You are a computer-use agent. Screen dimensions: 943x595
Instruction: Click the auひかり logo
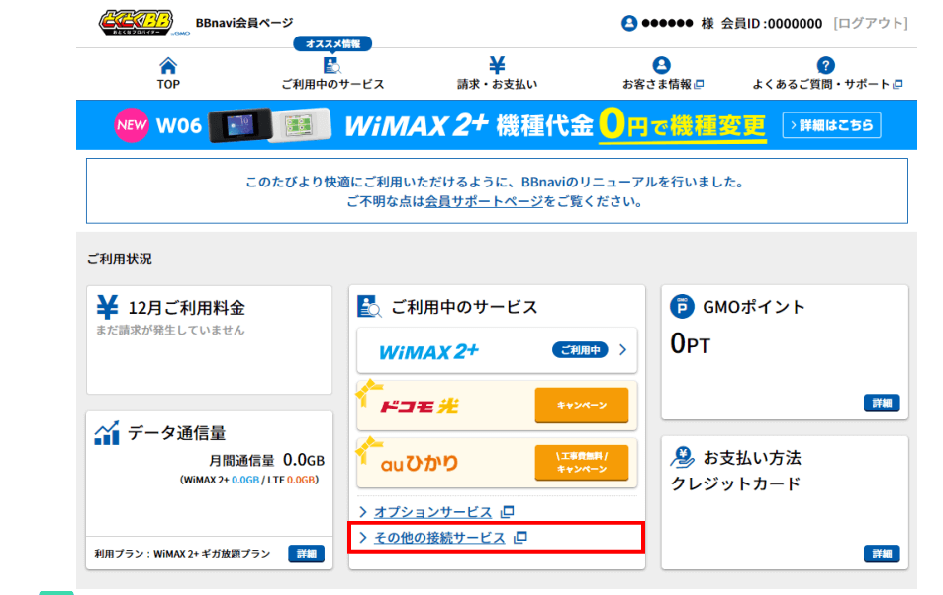pyautogui.click(x=419, y=463)
